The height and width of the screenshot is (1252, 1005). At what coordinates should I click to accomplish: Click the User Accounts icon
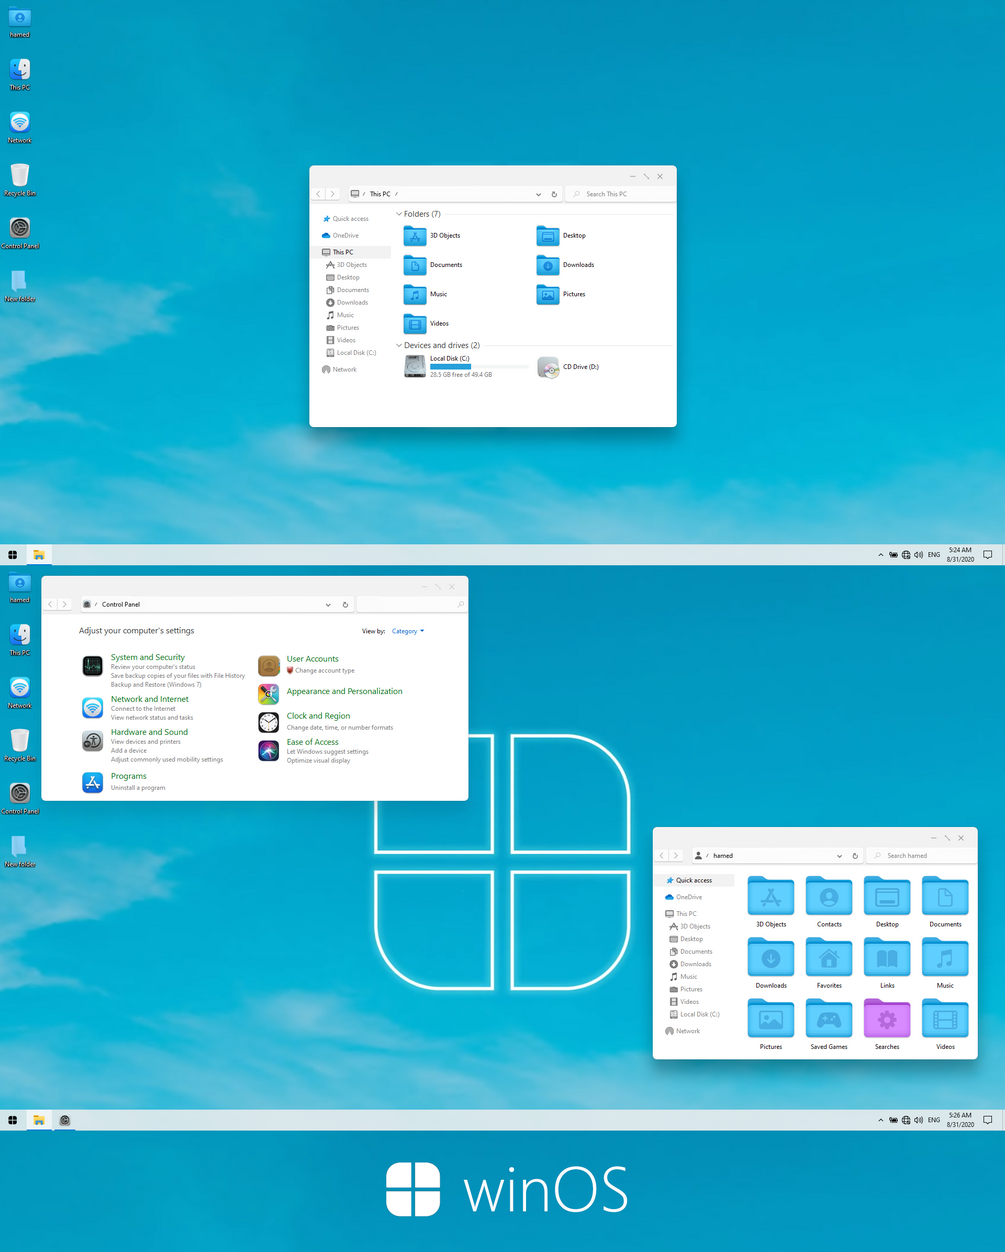269,666
